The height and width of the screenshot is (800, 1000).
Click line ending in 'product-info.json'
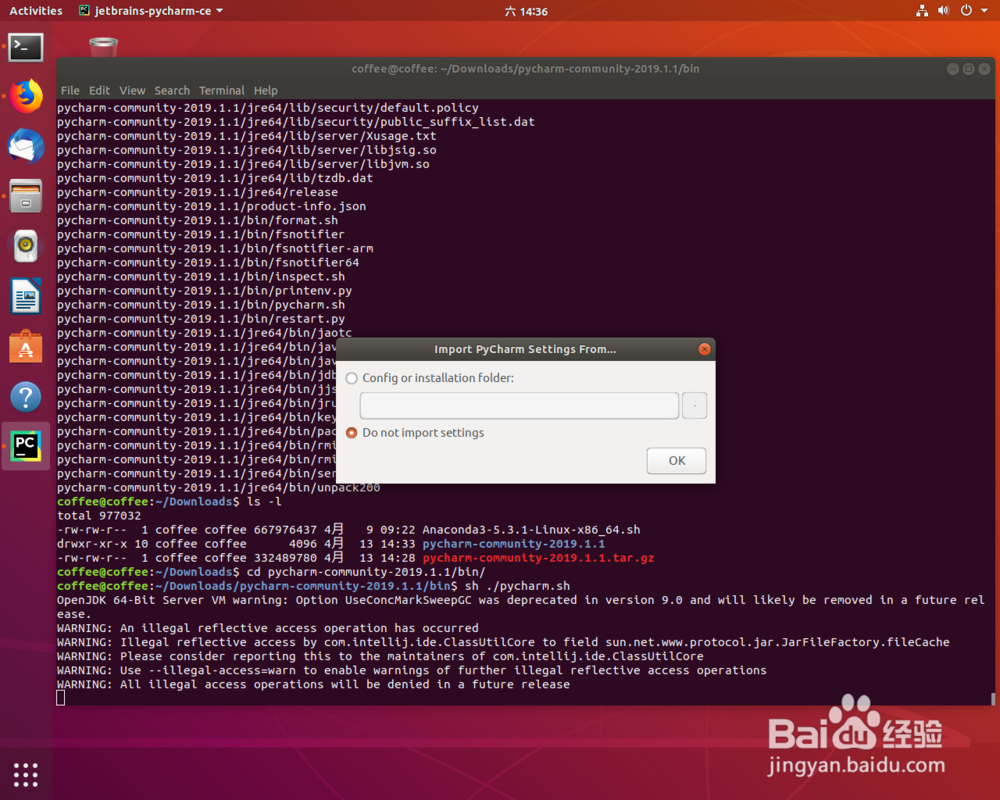(211, 206)
